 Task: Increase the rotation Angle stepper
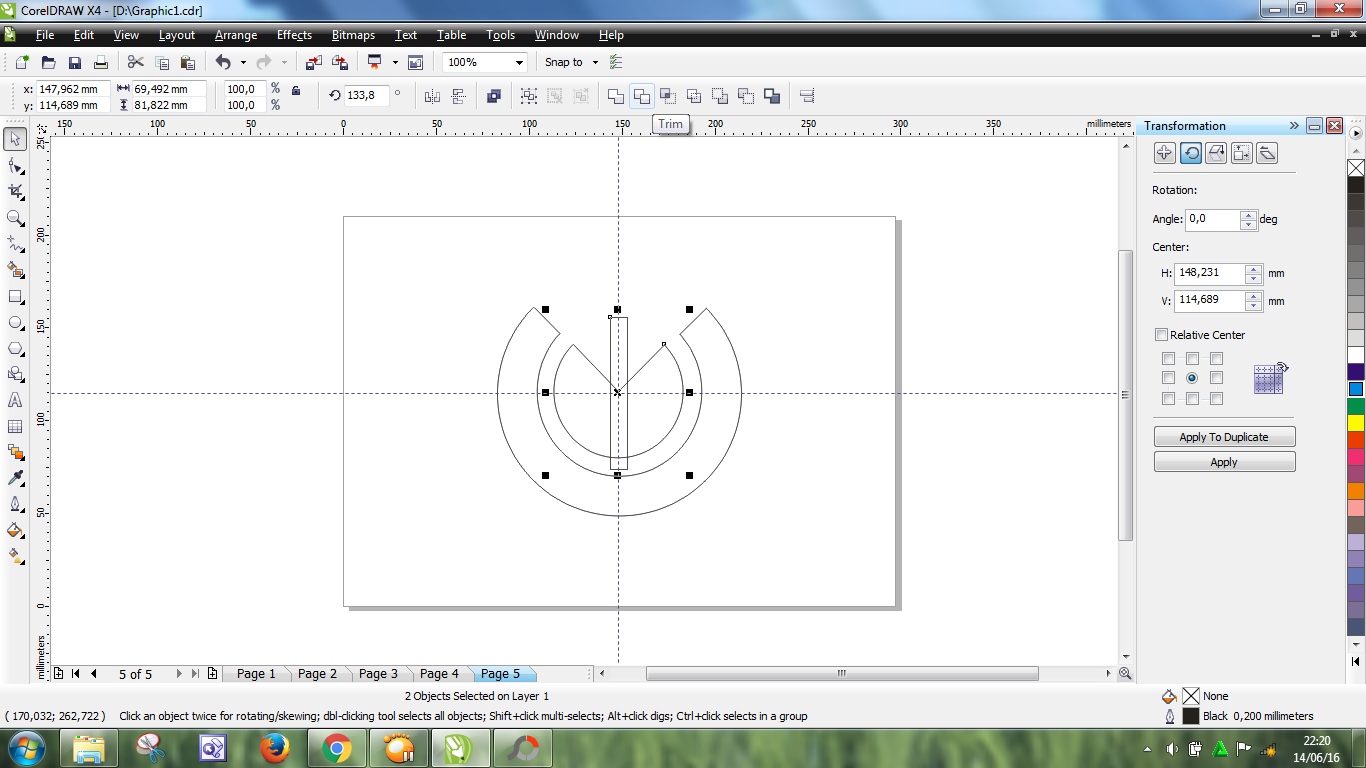coord(1248,214)
